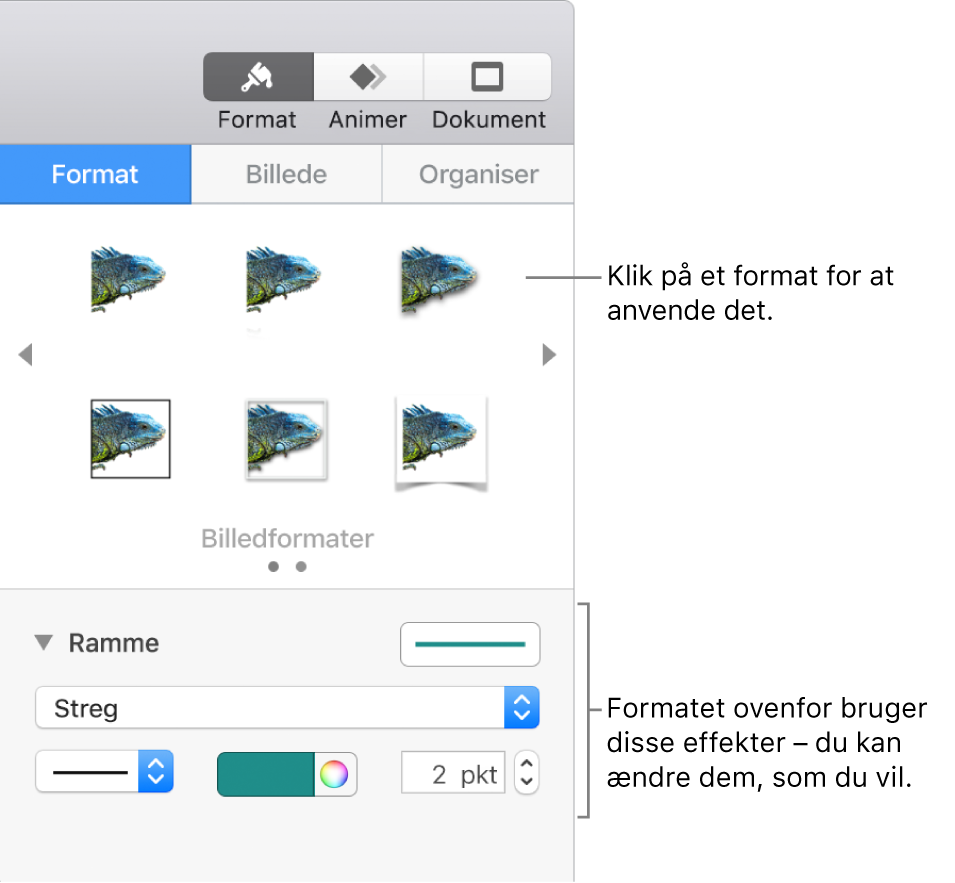Click the Ramme section label
This screenshot has height=883, width=955.
click(114, 643)
